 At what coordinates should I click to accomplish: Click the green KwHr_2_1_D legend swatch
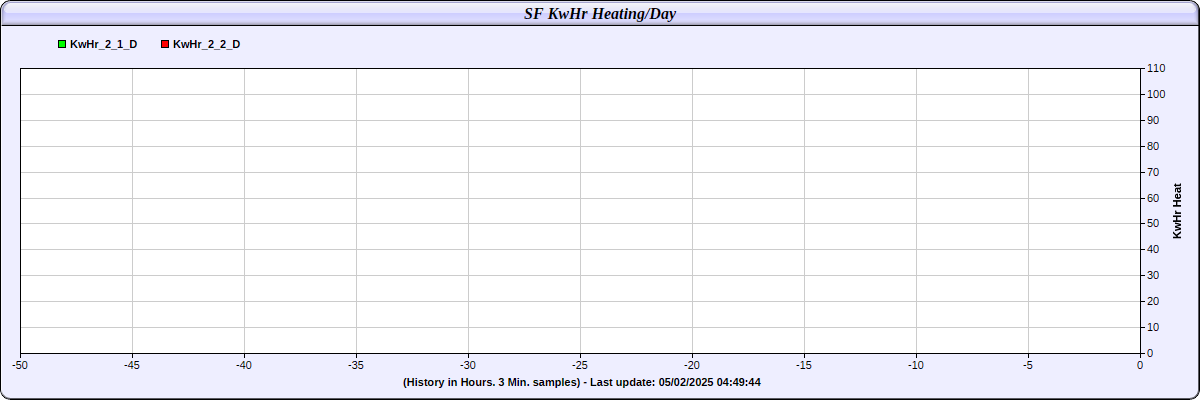tap(62, 44)
